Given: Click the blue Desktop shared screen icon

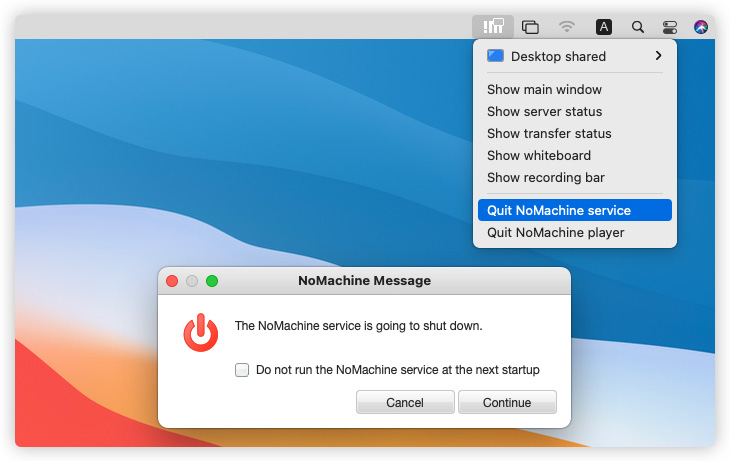Looking at the screenshot, I should point(495,56).
